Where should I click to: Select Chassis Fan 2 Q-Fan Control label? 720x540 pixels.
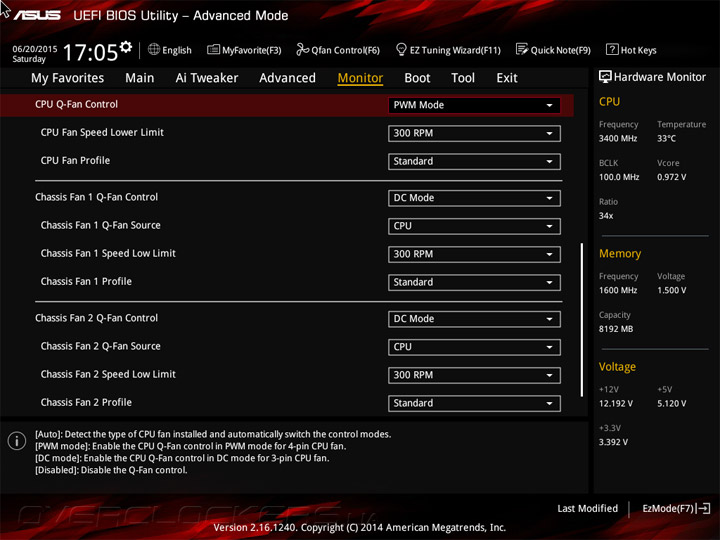click(96, 318)
